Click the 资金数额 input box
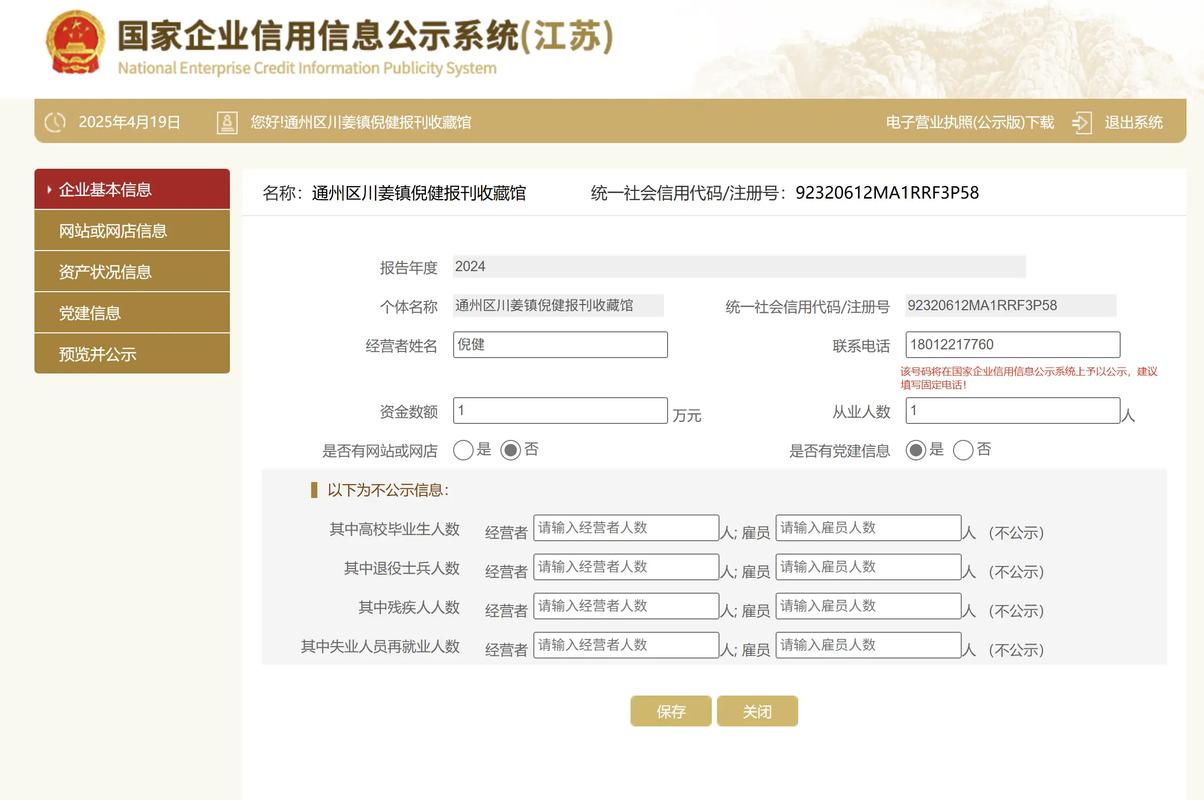Image resolution: width=1204 pixels, height=800 pixels. [560, 410]
